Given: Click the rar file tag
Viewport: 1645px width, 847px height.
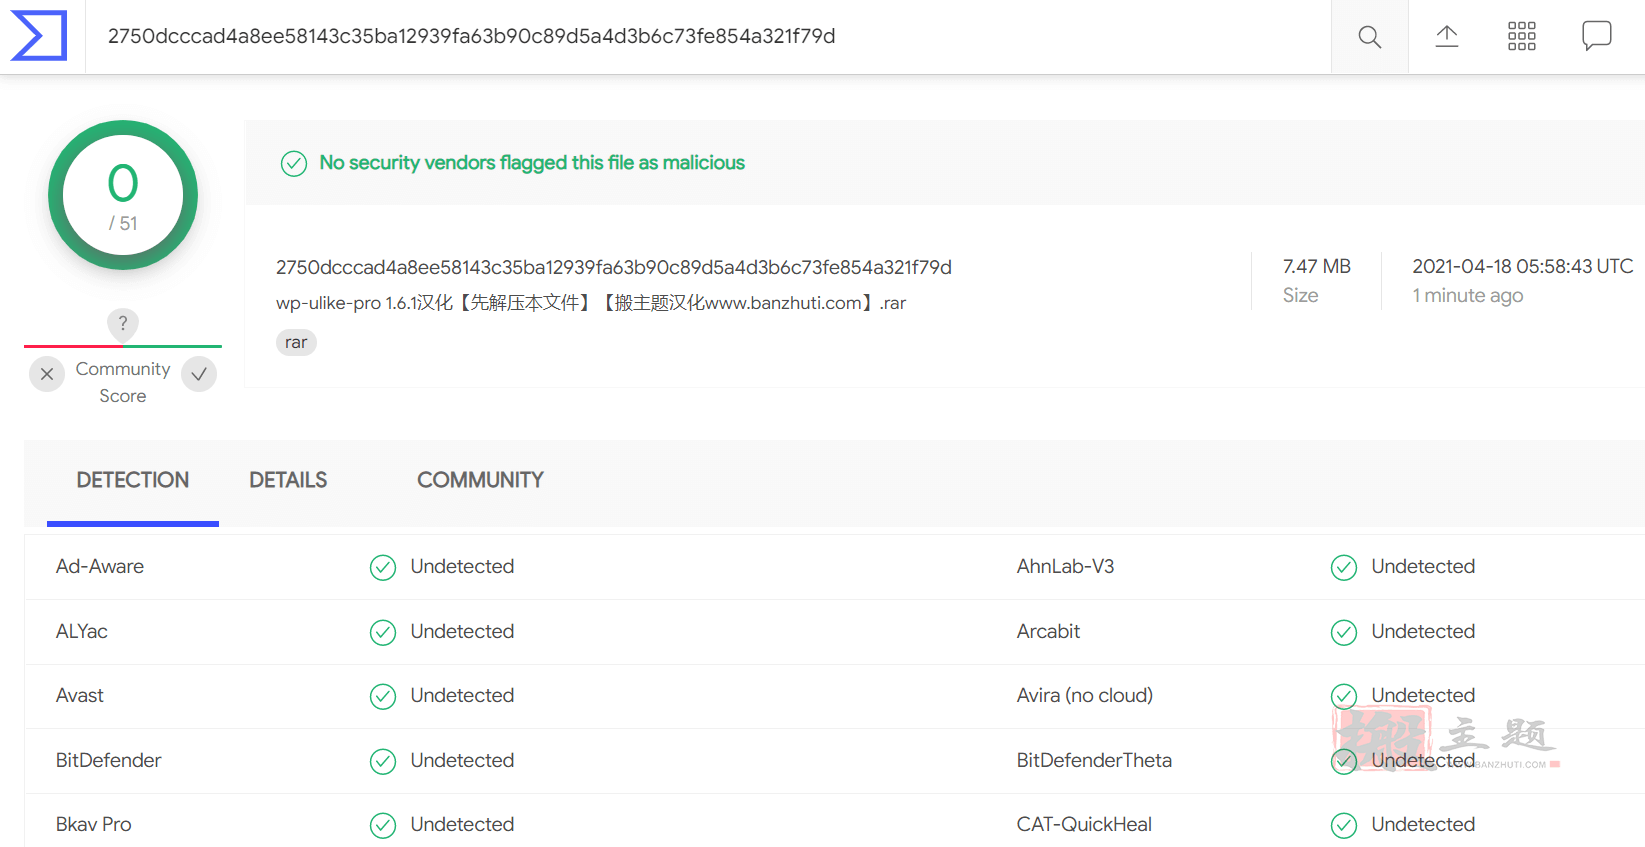Looking at the screenshot, I should pyautogui.click(x=296, y=342).
